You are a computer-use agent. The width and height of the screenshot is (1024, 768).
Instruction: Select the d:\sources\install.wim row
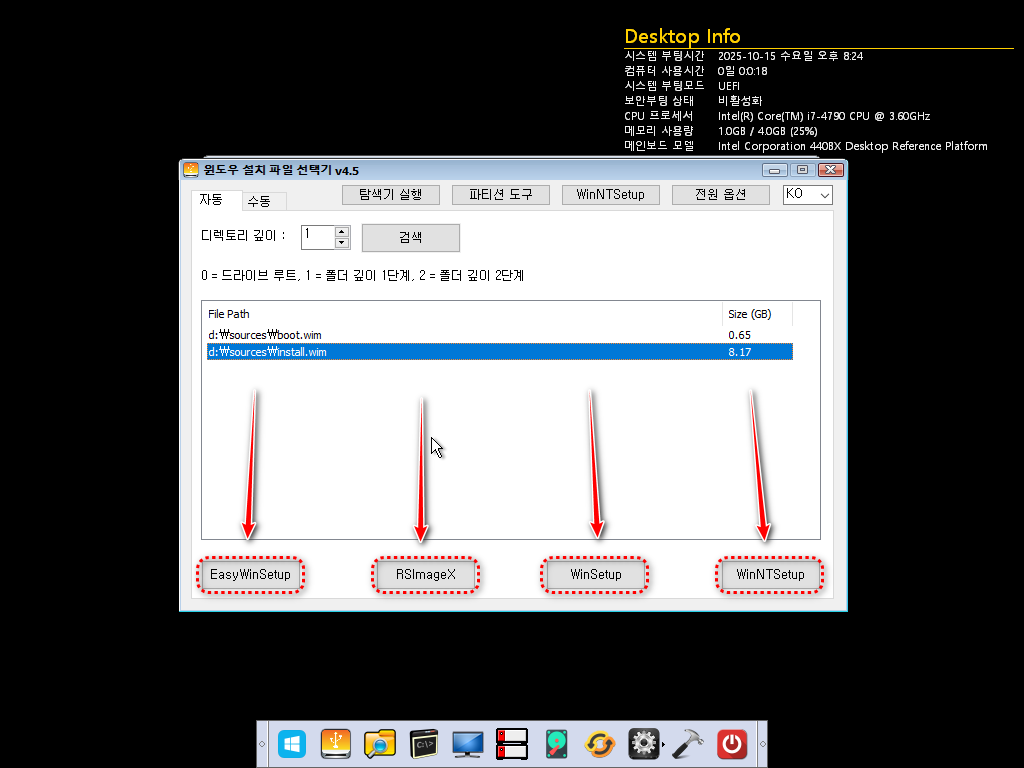point(500,352)
